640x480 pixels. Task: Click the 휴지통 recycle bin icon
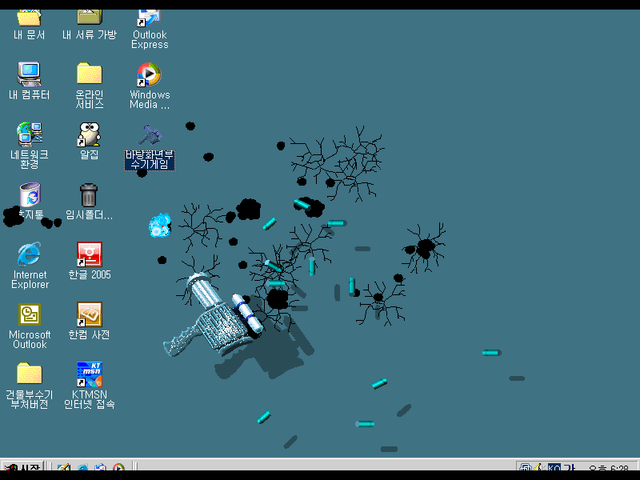pyautogui.click(x=29, y=195)
